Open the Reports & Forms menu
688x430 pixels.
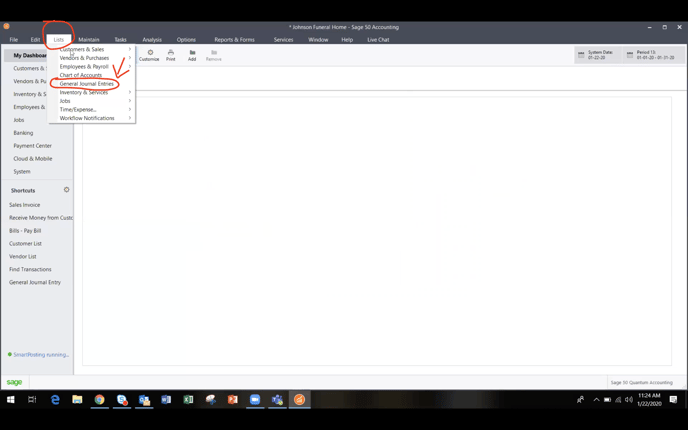pos(234,39)
